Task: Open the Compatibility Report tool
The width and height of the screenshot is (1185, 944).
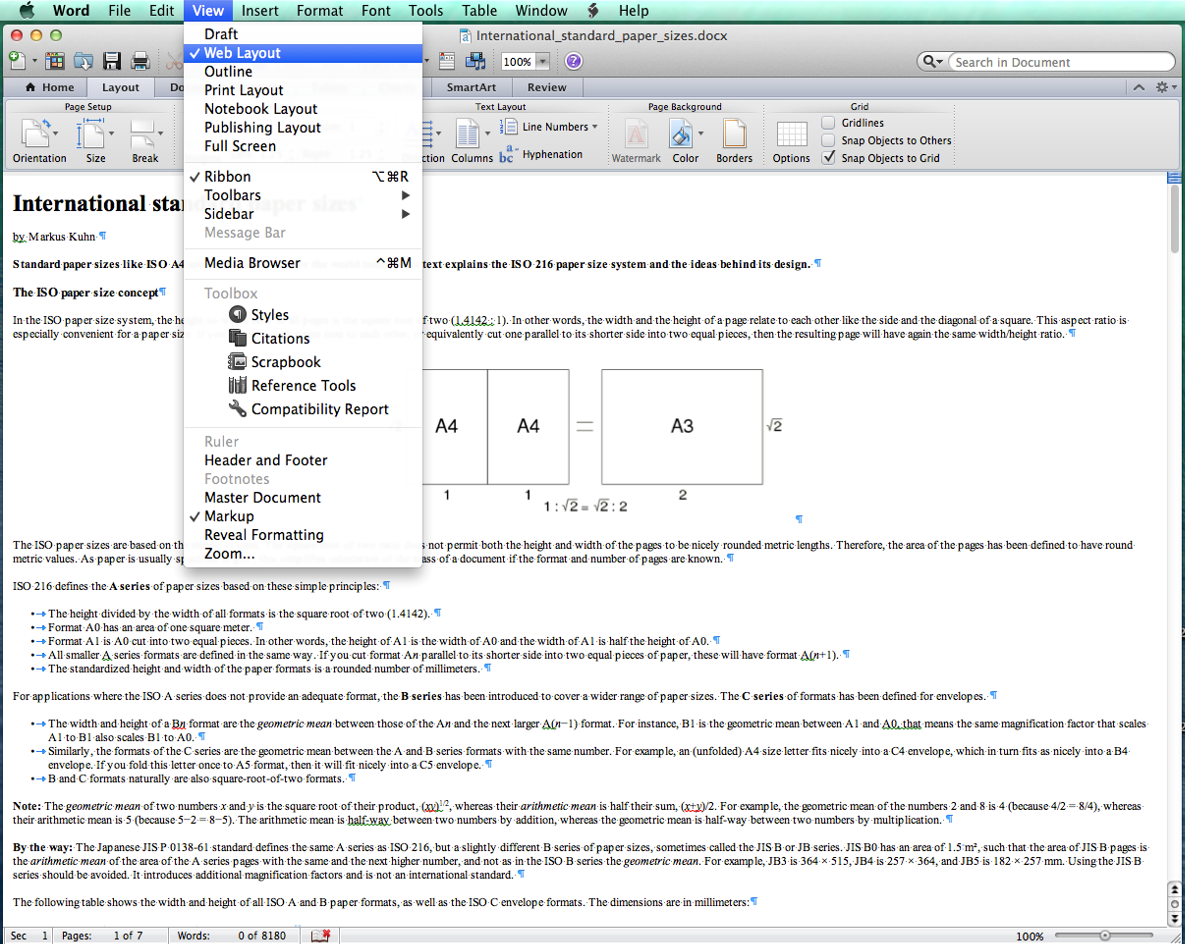Action: (319, 409)
